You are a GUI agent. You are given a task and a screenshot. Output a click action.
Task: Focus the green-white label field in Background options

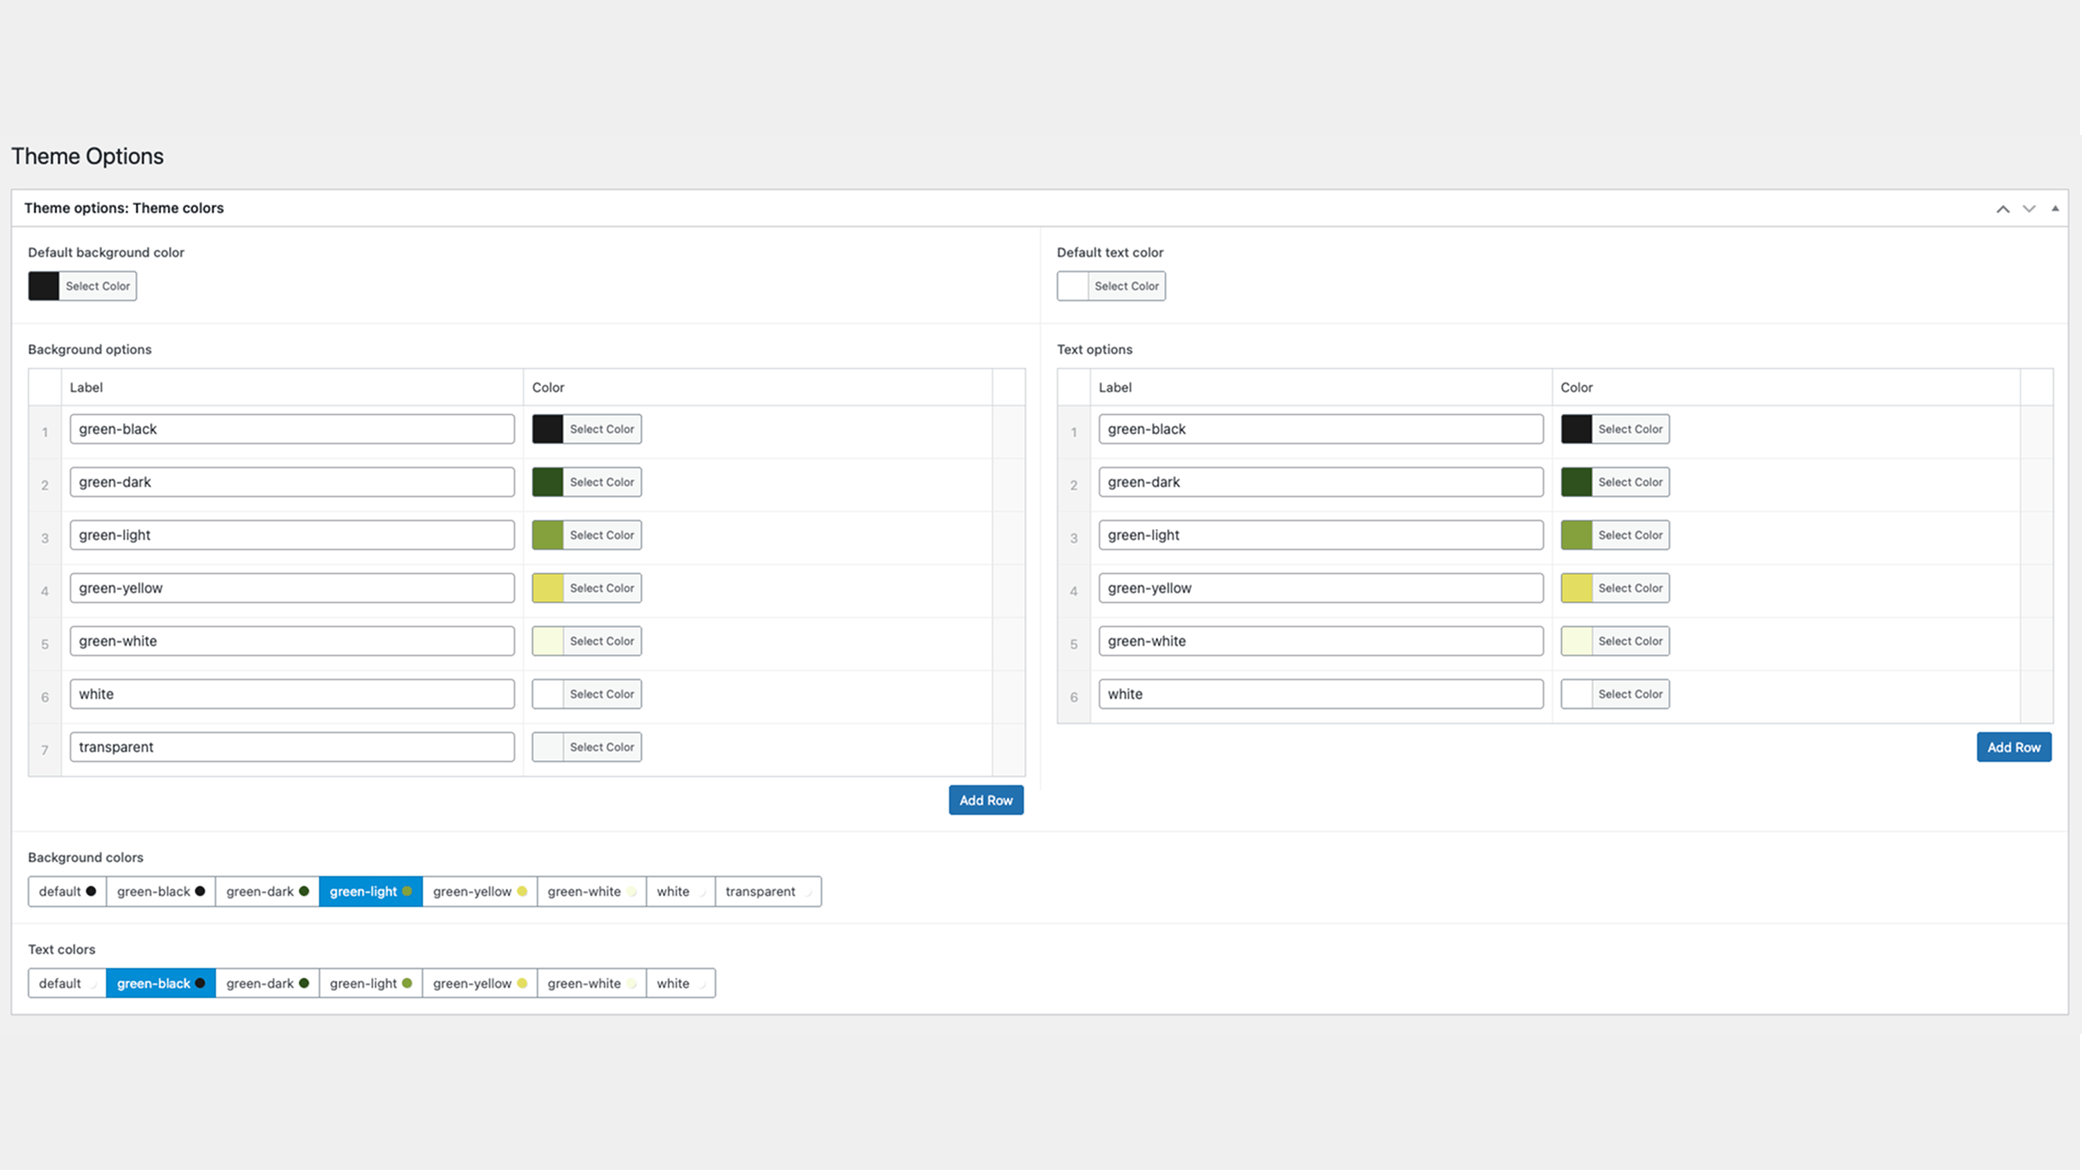tap(292, 641)
